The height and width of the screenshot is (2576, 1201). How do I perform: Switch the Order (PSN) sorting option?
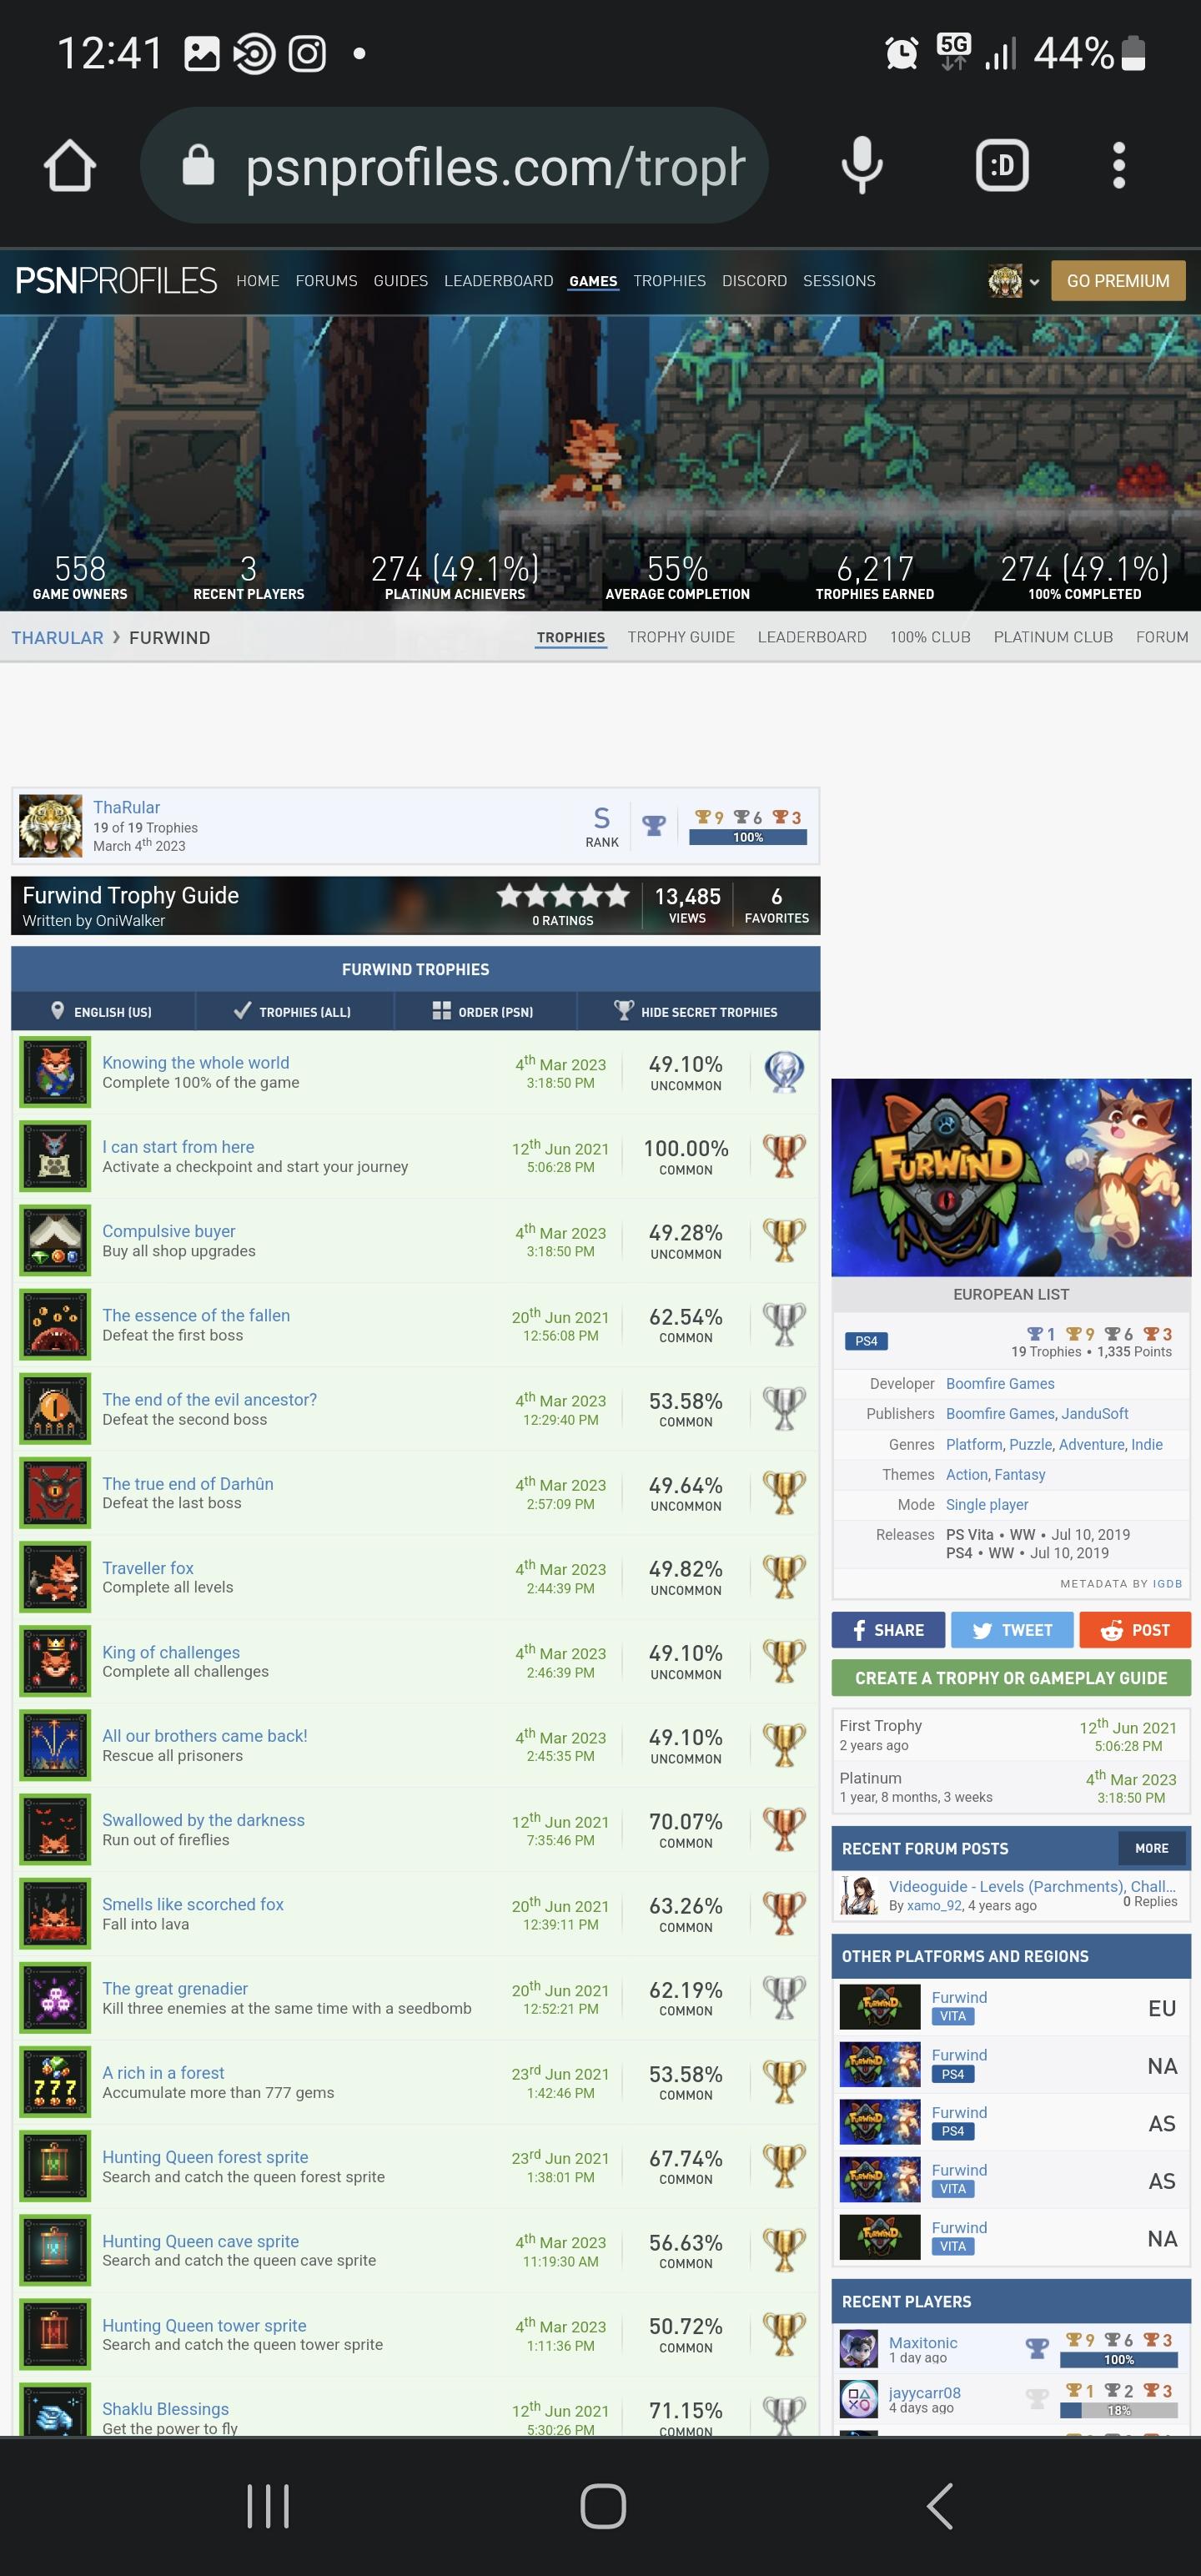(x=485, y=1011)
